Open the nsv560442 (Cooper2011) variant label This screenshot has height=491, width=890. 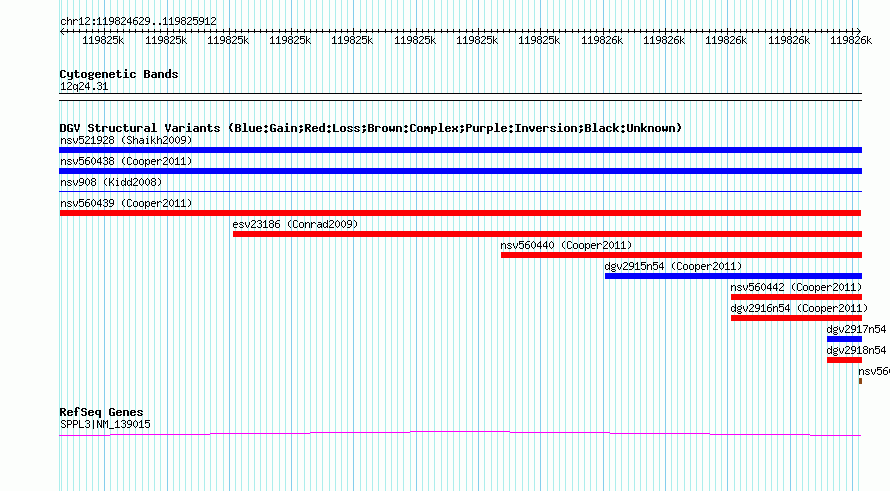796,287
